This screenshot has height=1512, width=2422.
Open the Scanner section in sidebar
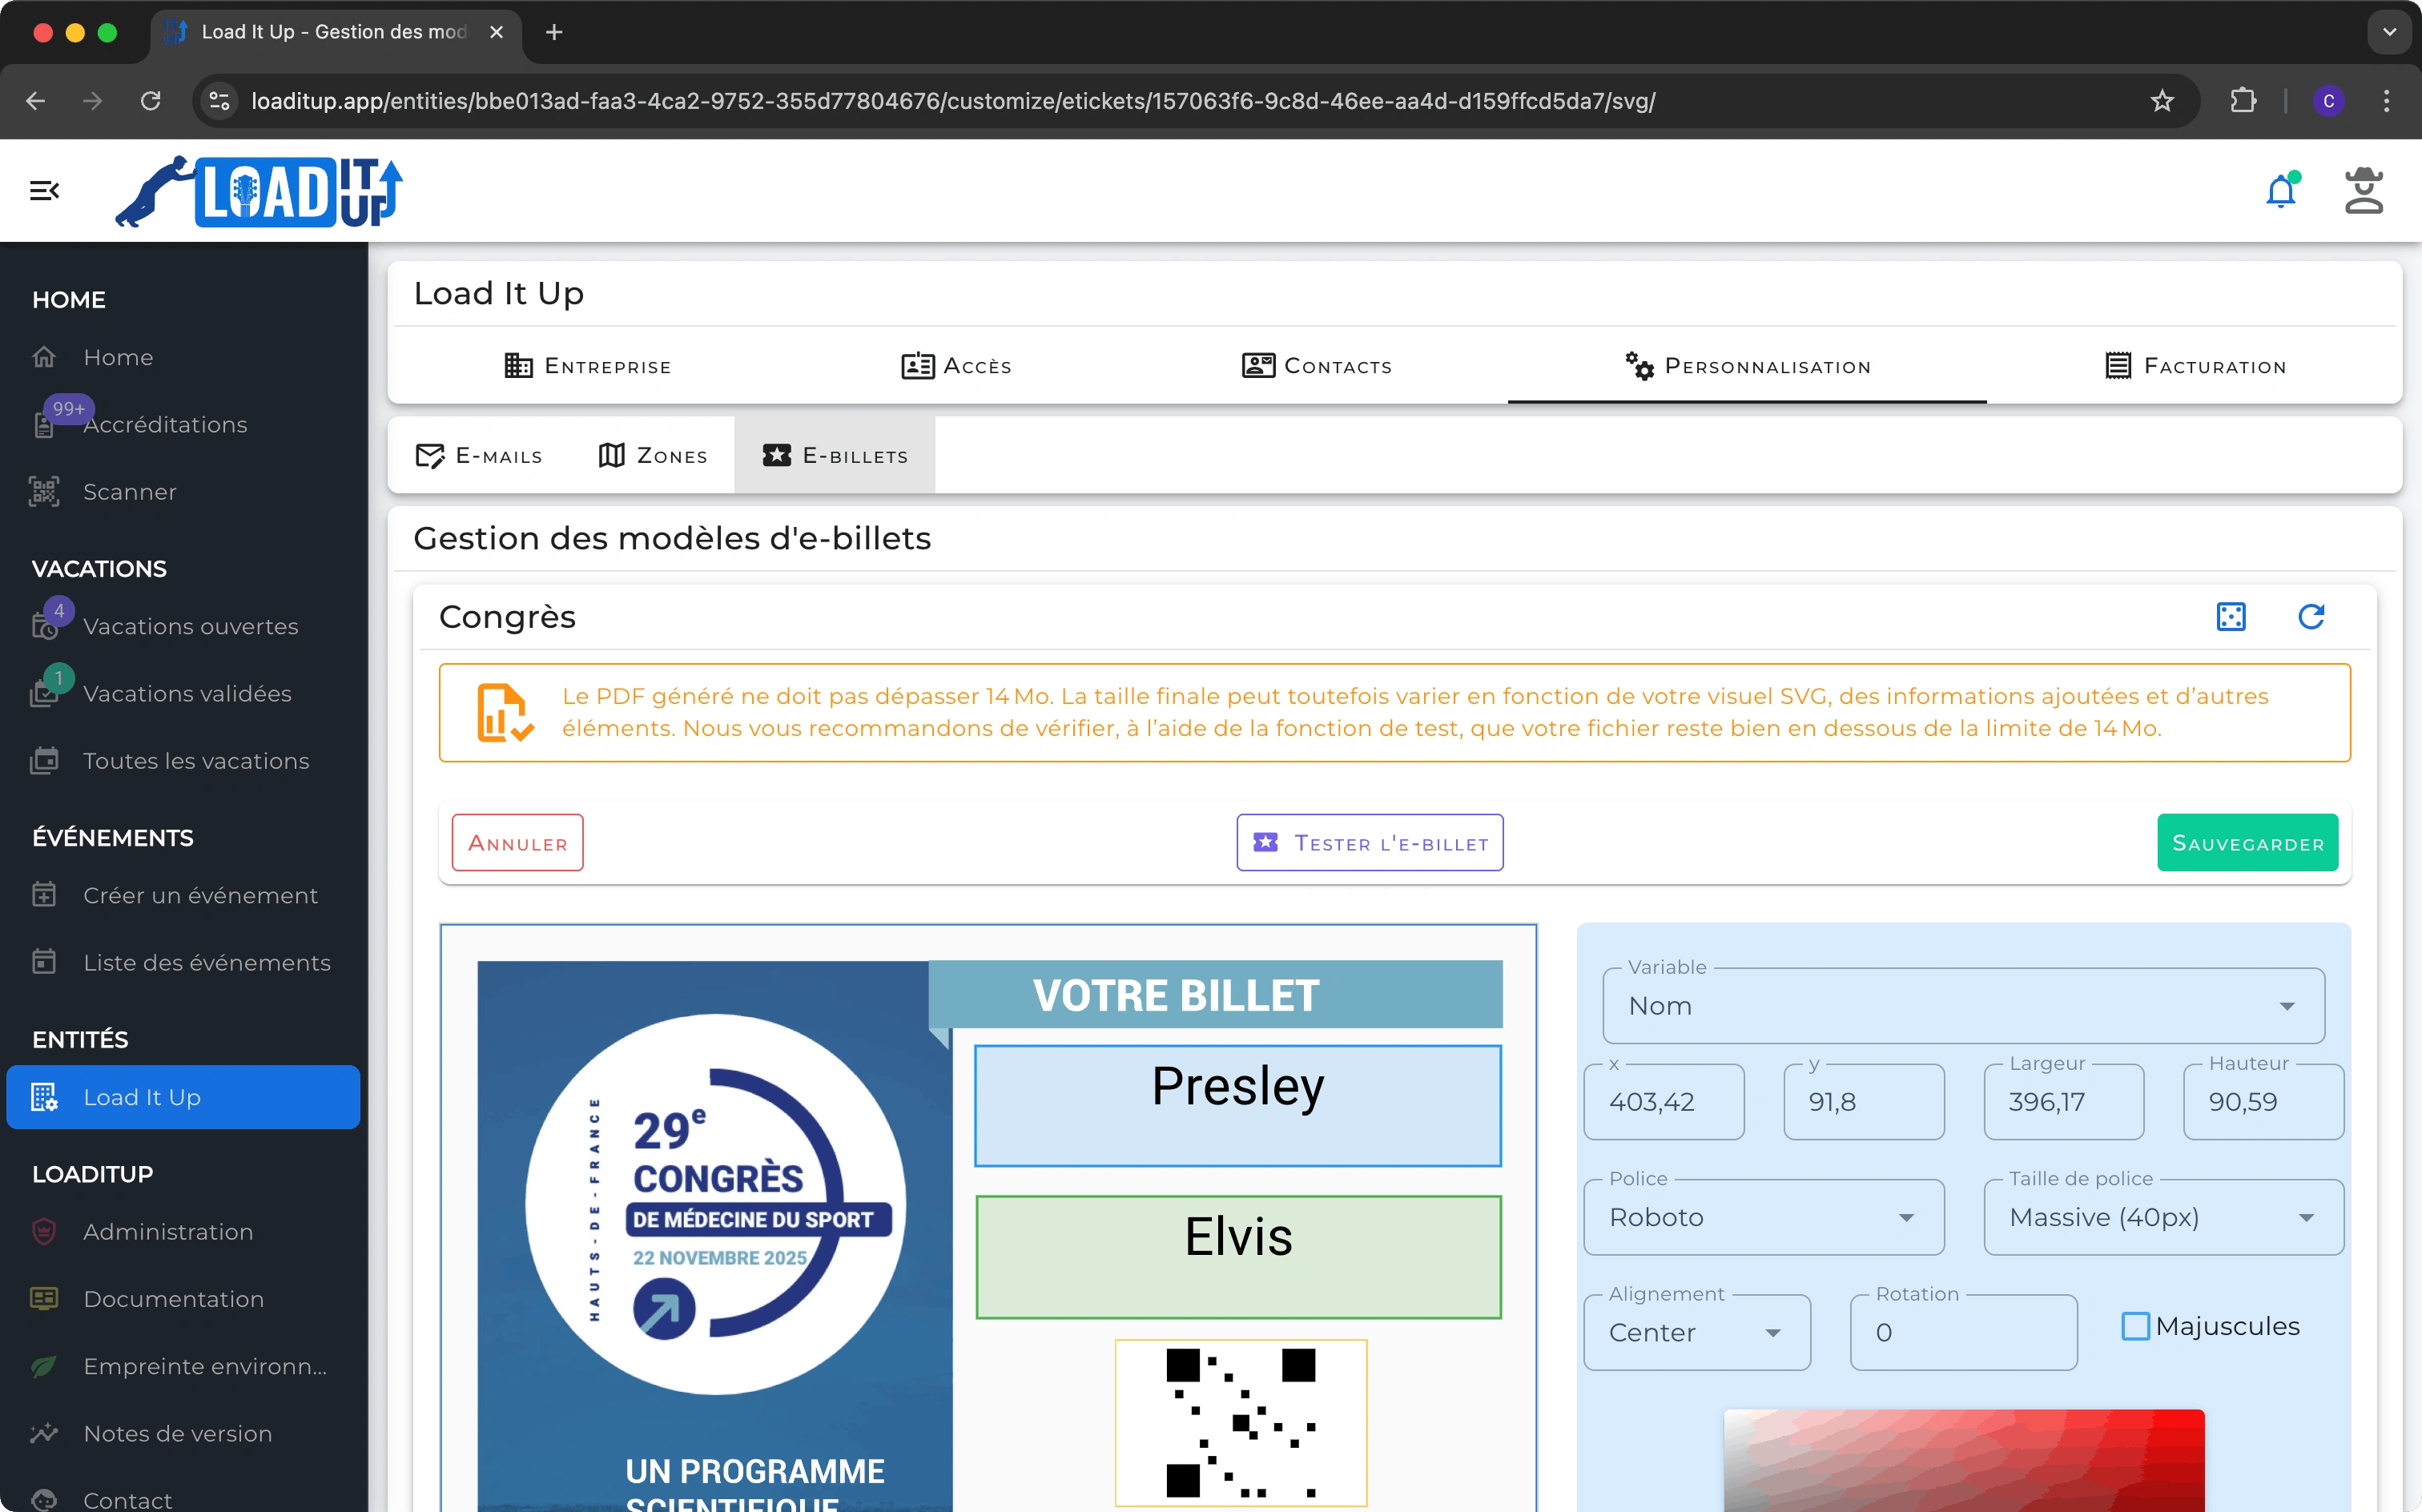pyautogui.click(x=129, y=492)
